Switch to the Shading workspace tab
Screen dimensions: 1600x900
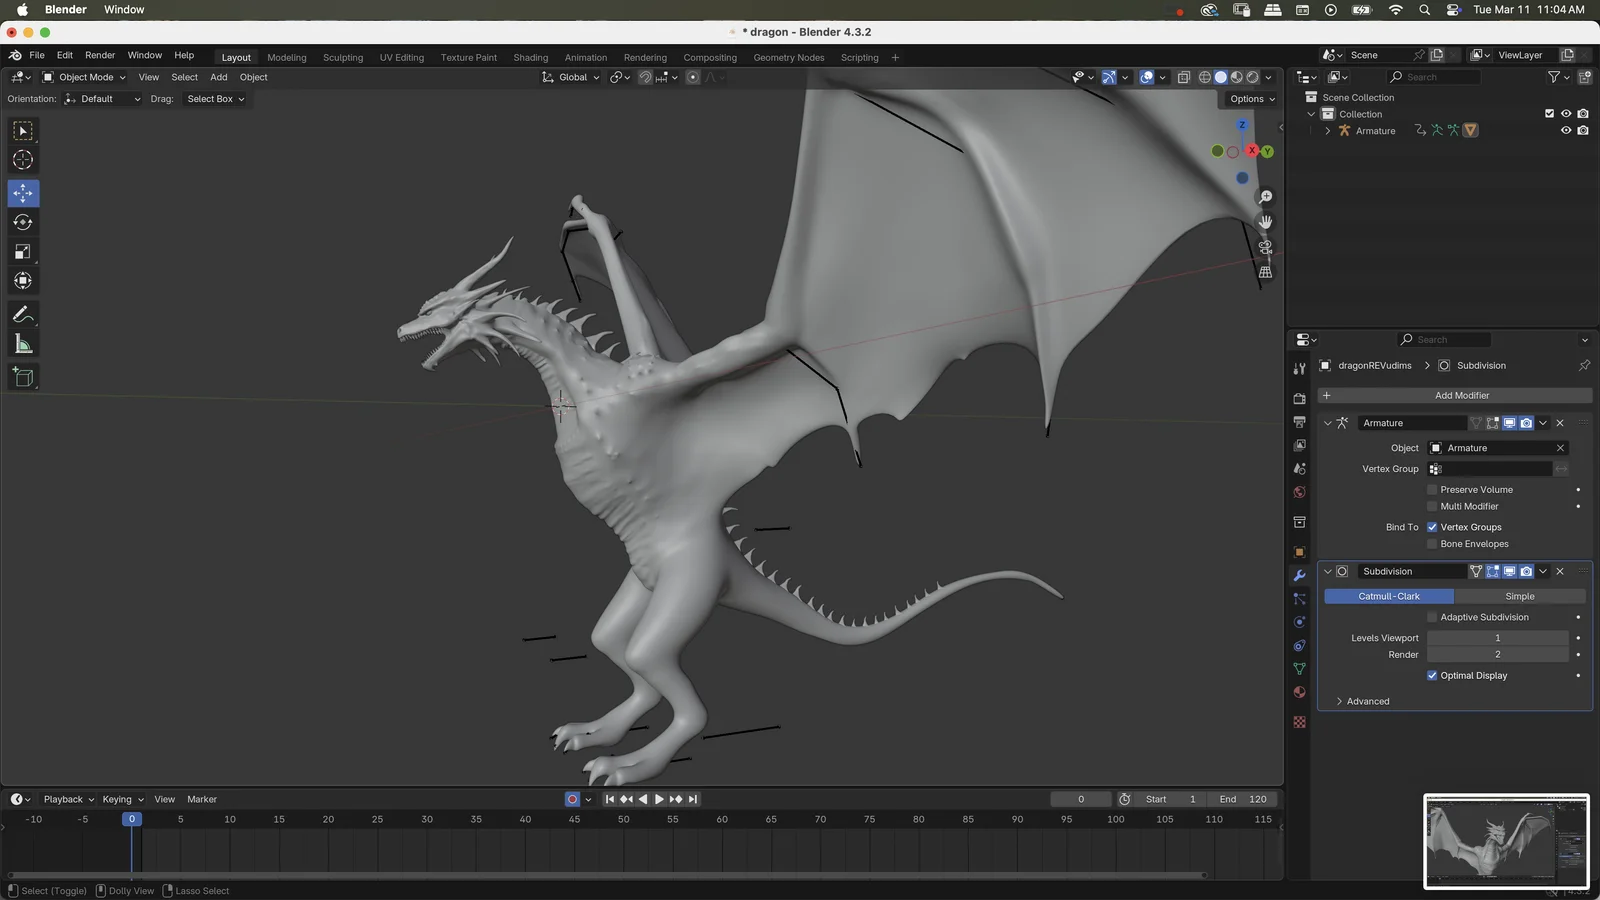pos(530,57)
